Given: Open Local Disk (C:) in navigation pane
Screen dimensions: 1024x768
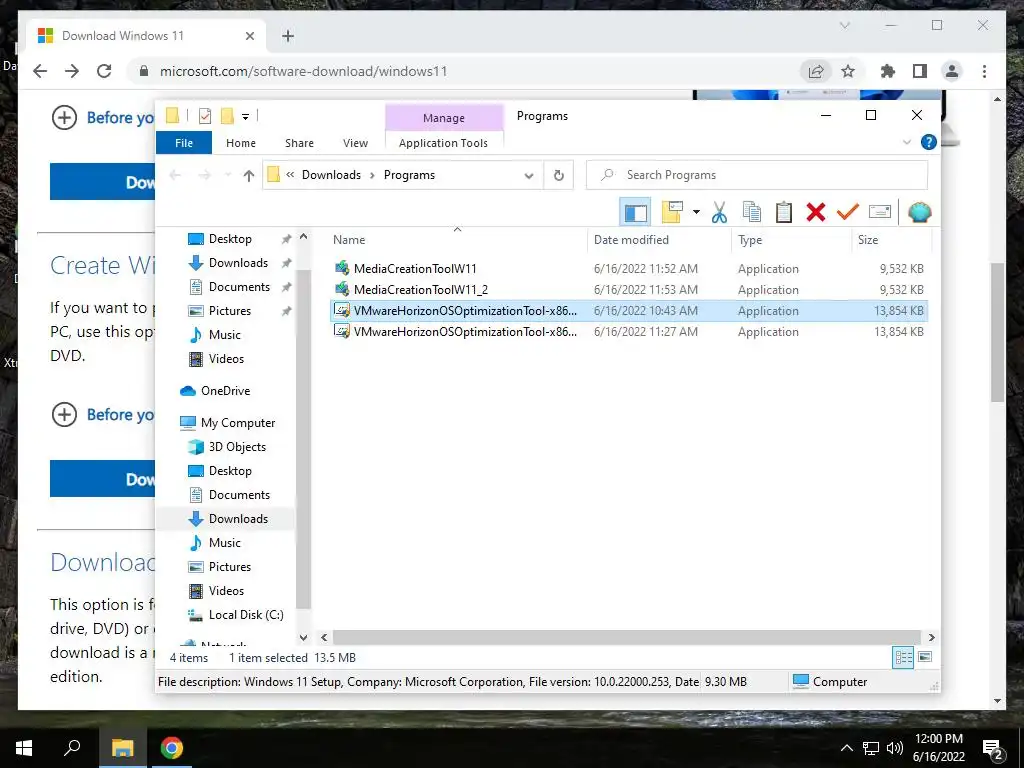Looking at the screenshot, I should (246, 615).
